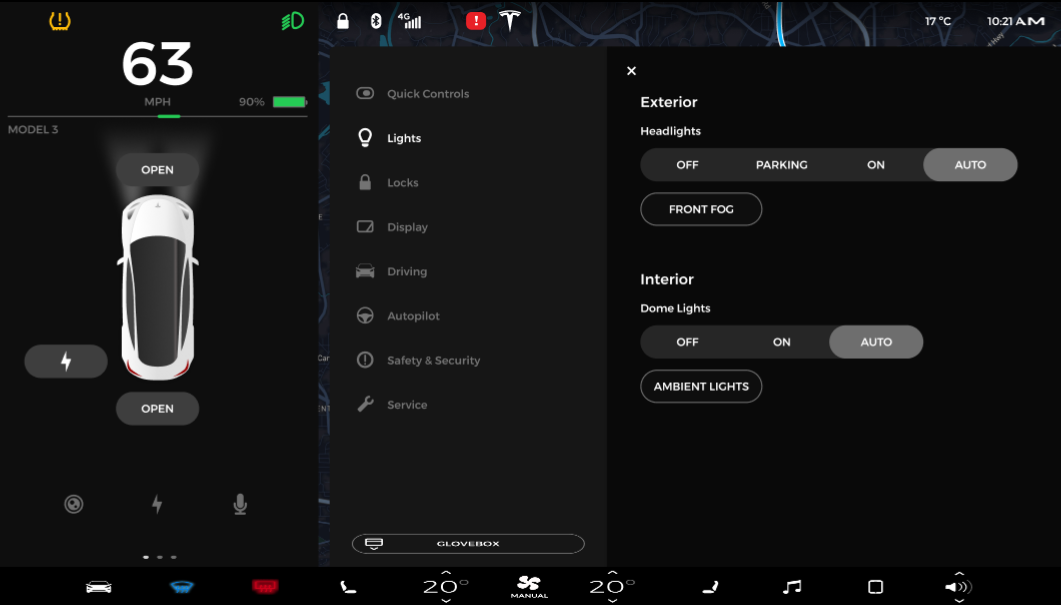Tap the MANUAL fan control
Image resolution: width=1061 pixels, height=605 pixels.
[528, 586]
